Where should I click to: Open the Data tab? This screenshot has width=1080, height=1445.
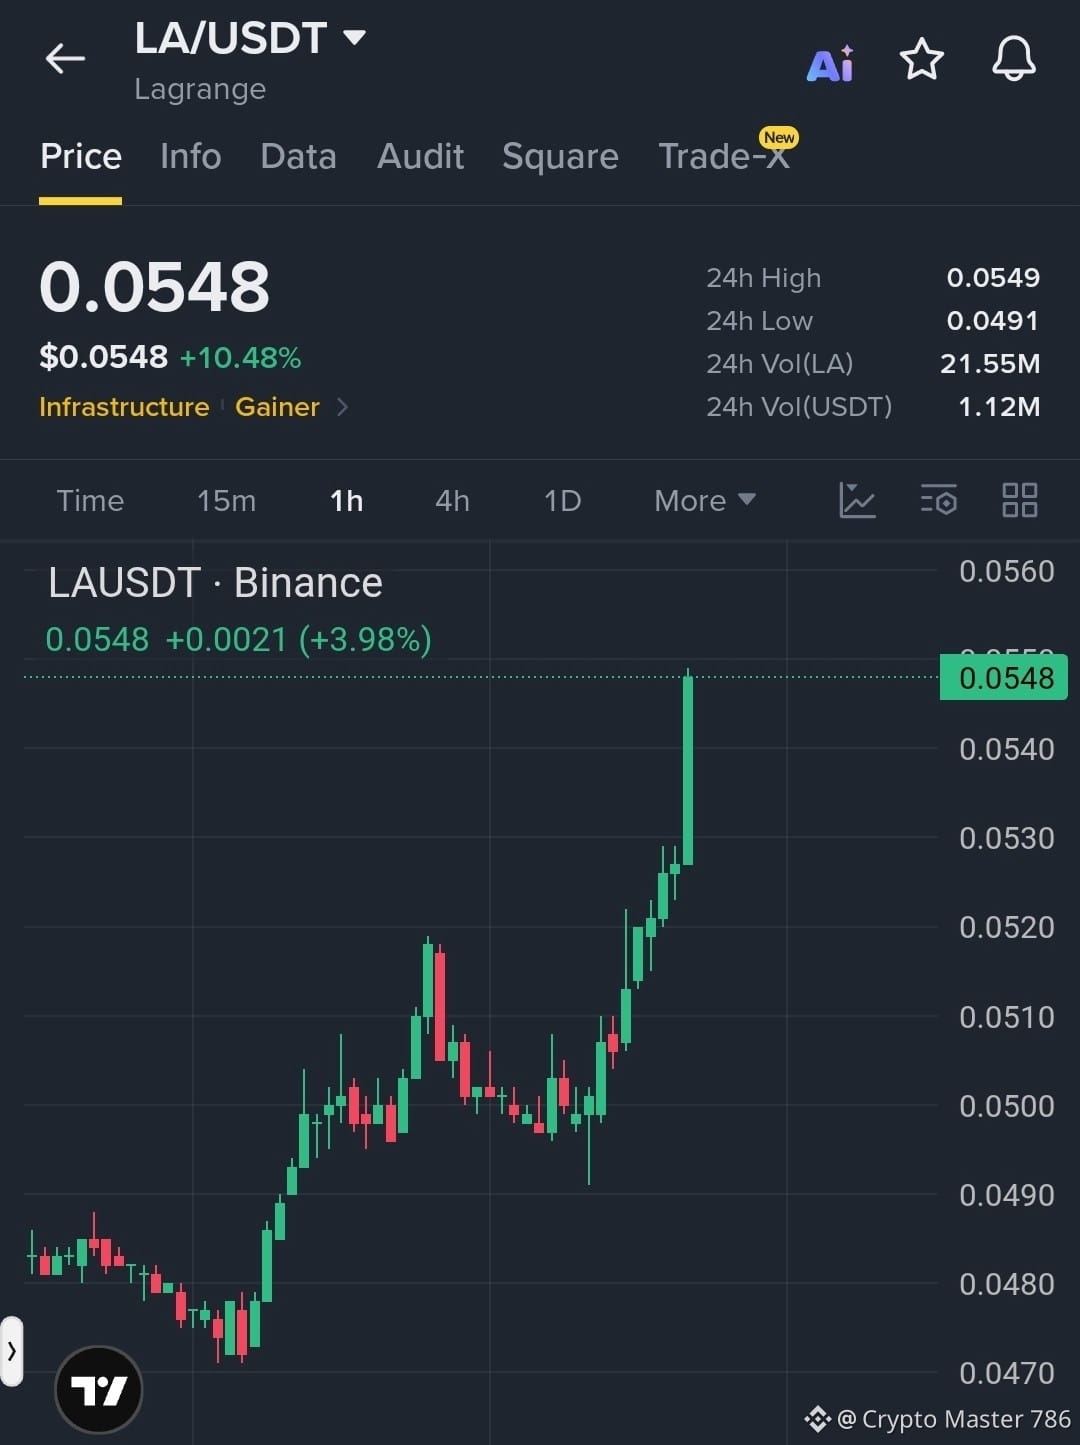point(298,157)
